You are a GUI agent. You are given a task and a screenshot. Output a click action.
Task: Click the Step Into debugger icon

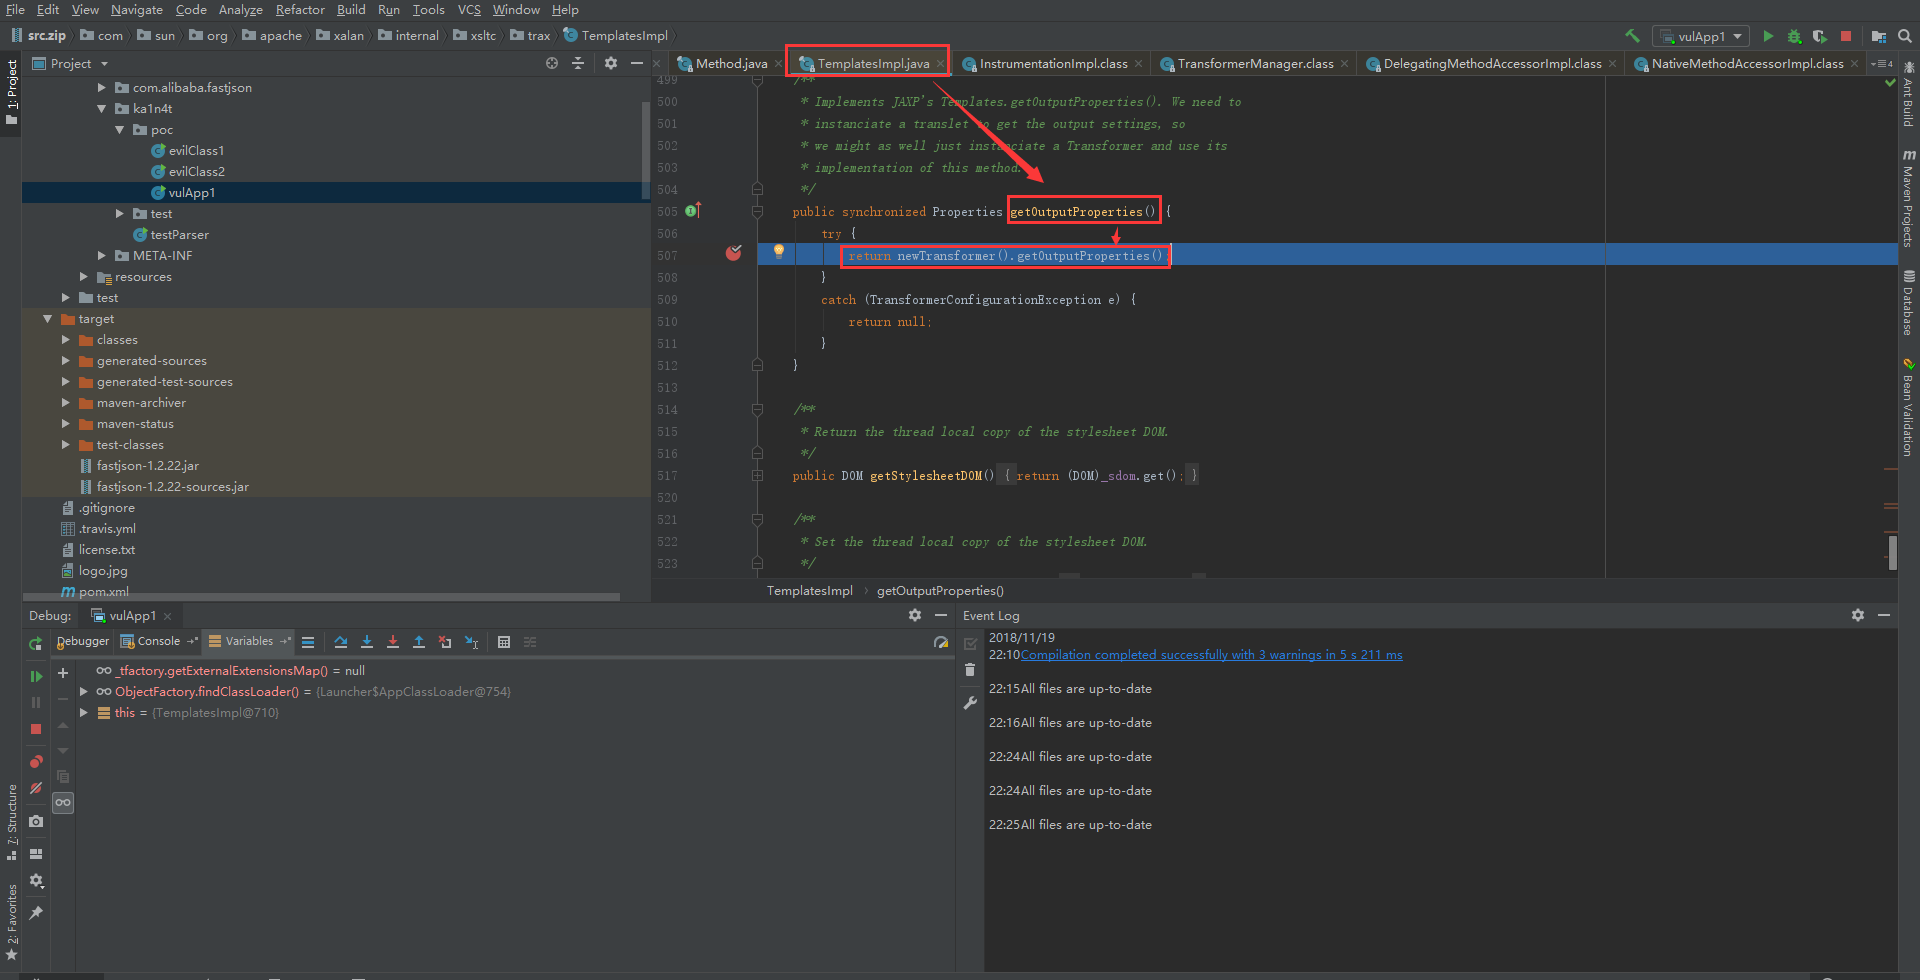pyautogui.click(x=367, y=642)
